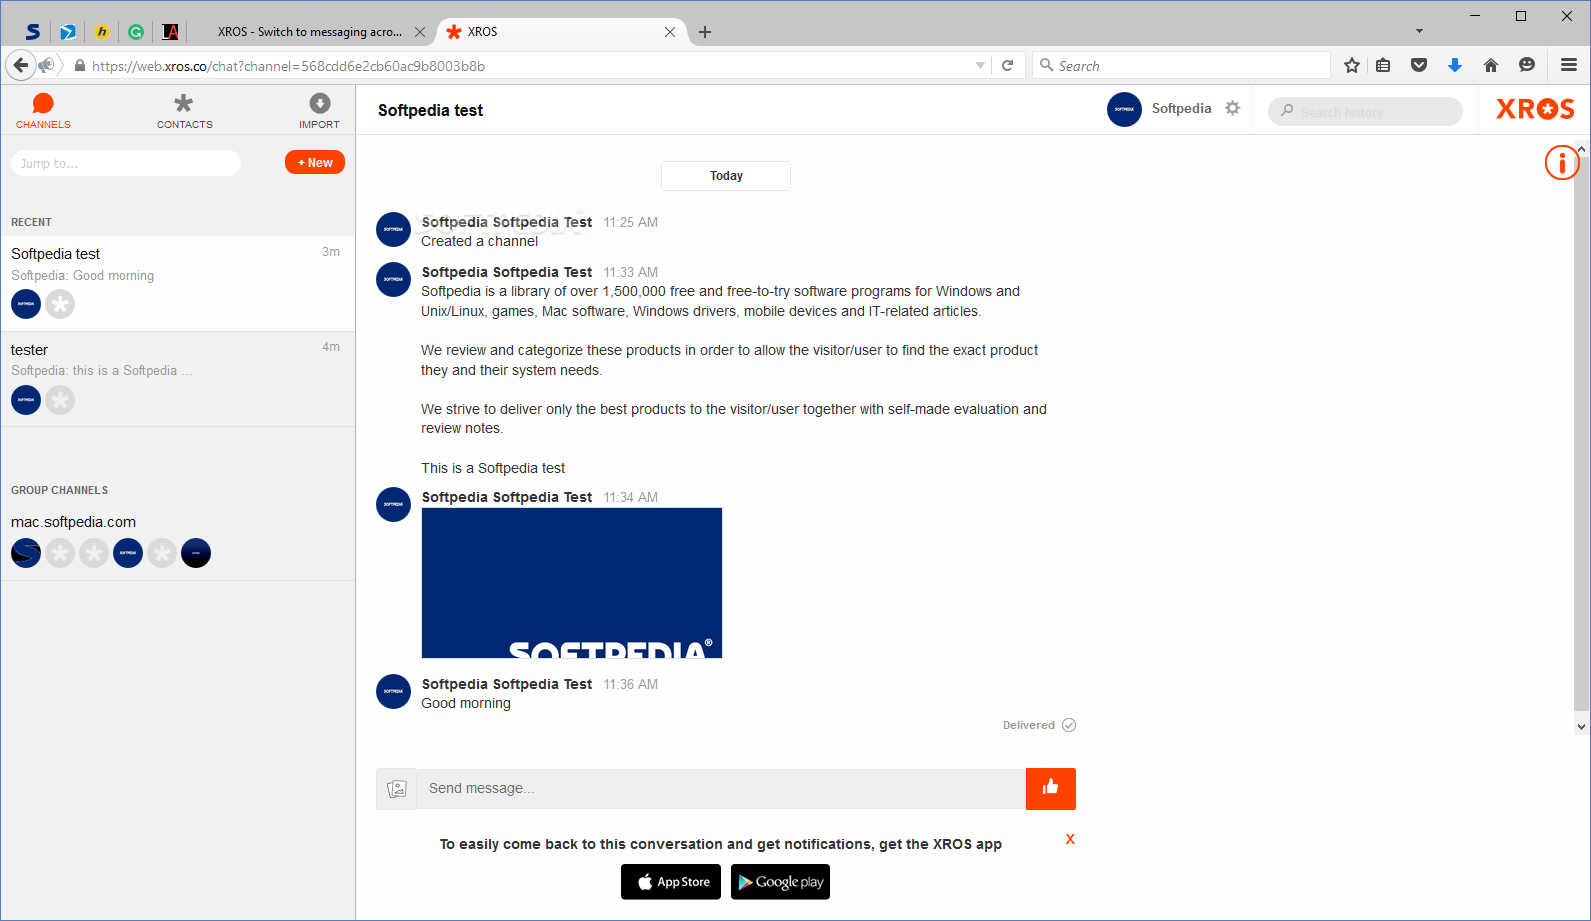Open a new browser tab
The width and height of the screenshot is (1591, 921).
point(705,32)
